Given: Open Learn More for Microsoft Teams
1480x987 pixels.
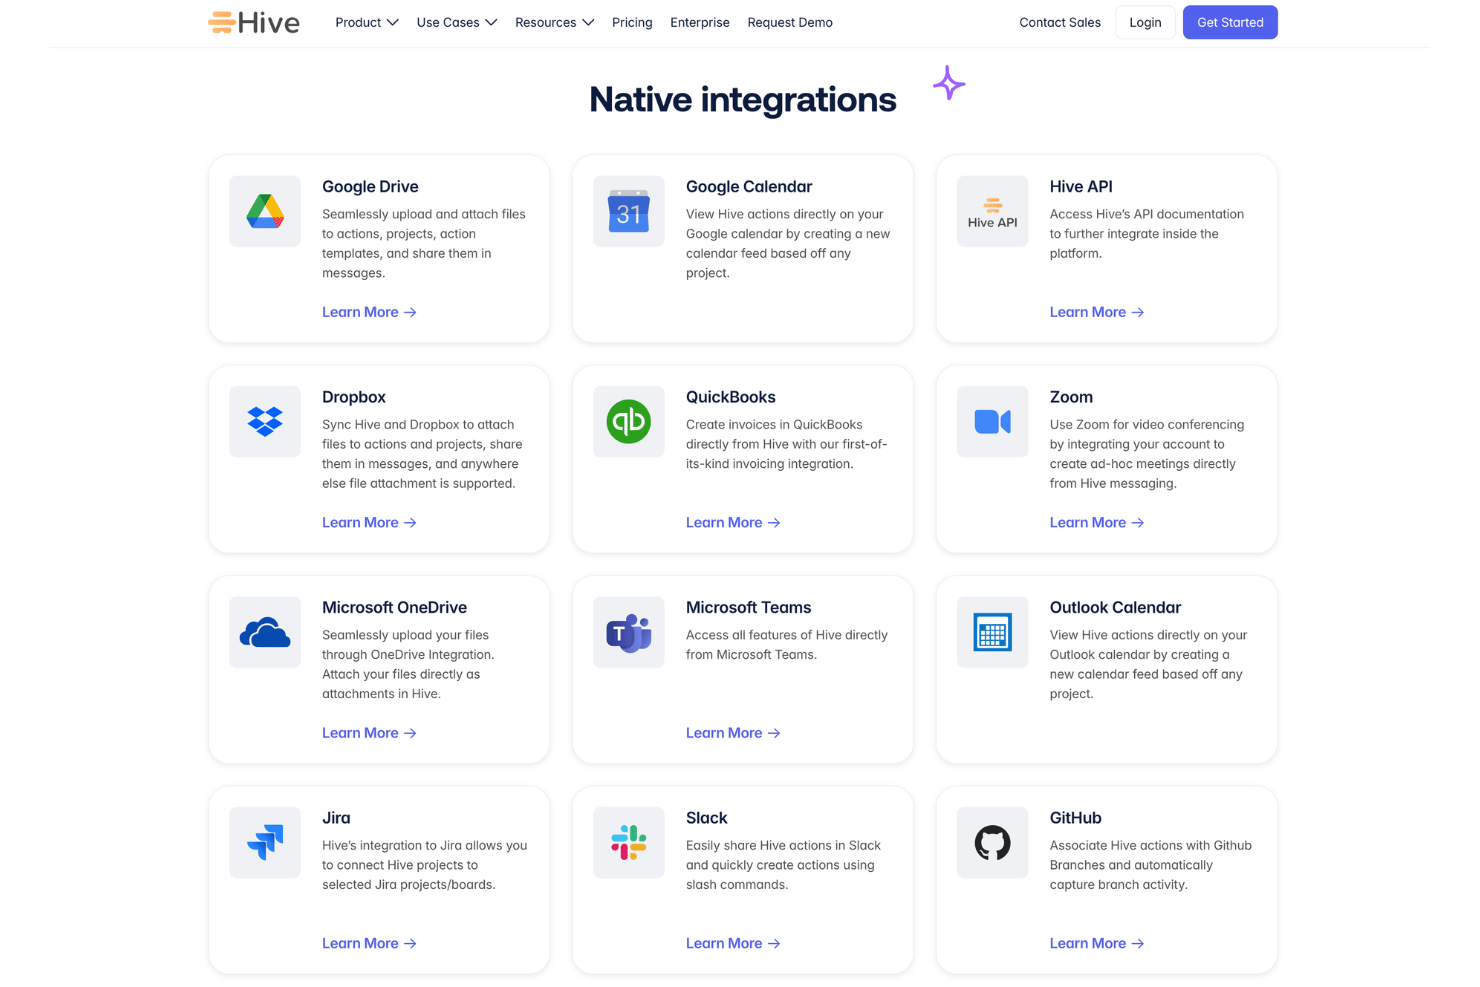Looking at the screenshot, I should 733,733.
